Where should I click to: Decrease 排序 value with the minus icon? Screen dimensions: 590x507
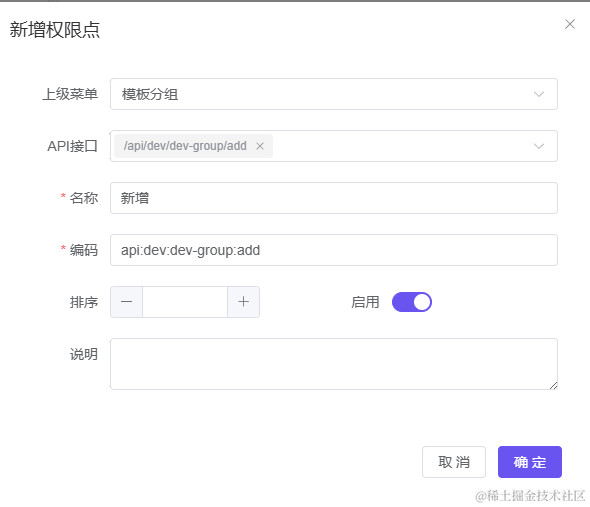[126, 302]
